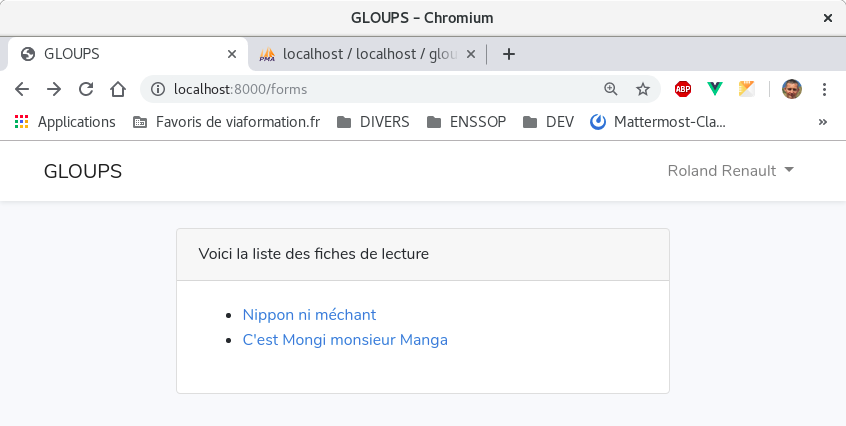
Task: Click the address bar URL field
Action: [x=380, y=89]
